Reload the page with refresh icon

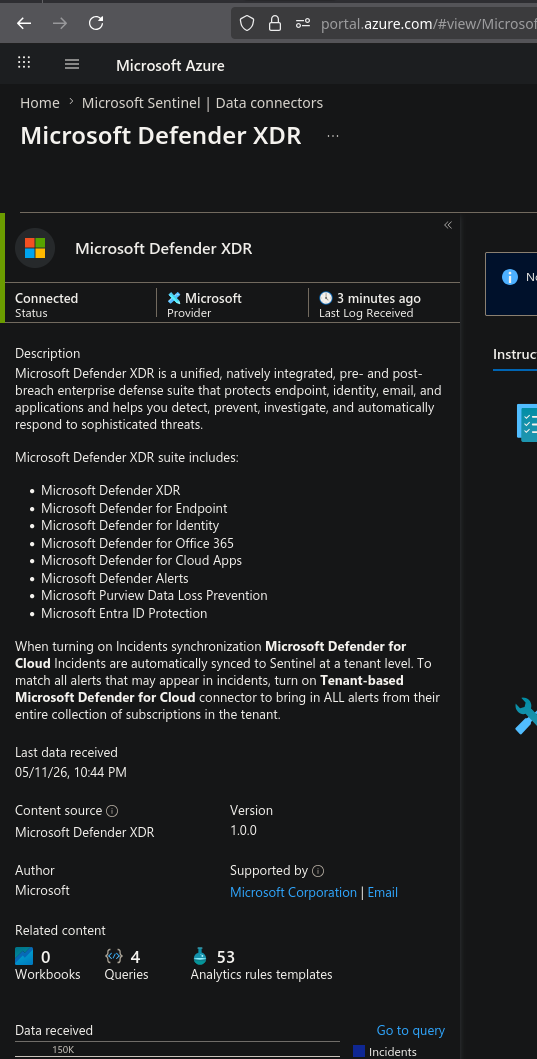click(97, 24)
